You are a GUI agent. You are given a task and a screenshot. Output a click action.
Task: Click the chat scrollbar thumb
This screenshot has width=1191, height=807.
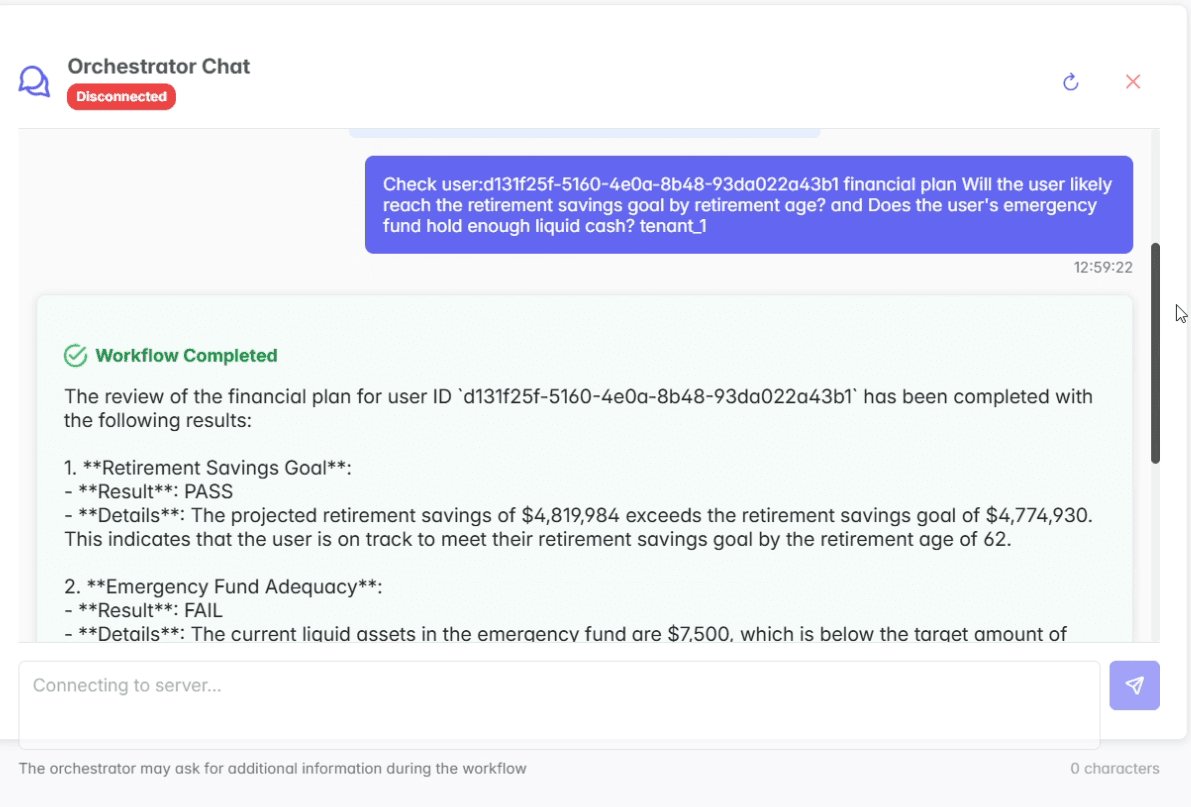(1155, 352)
